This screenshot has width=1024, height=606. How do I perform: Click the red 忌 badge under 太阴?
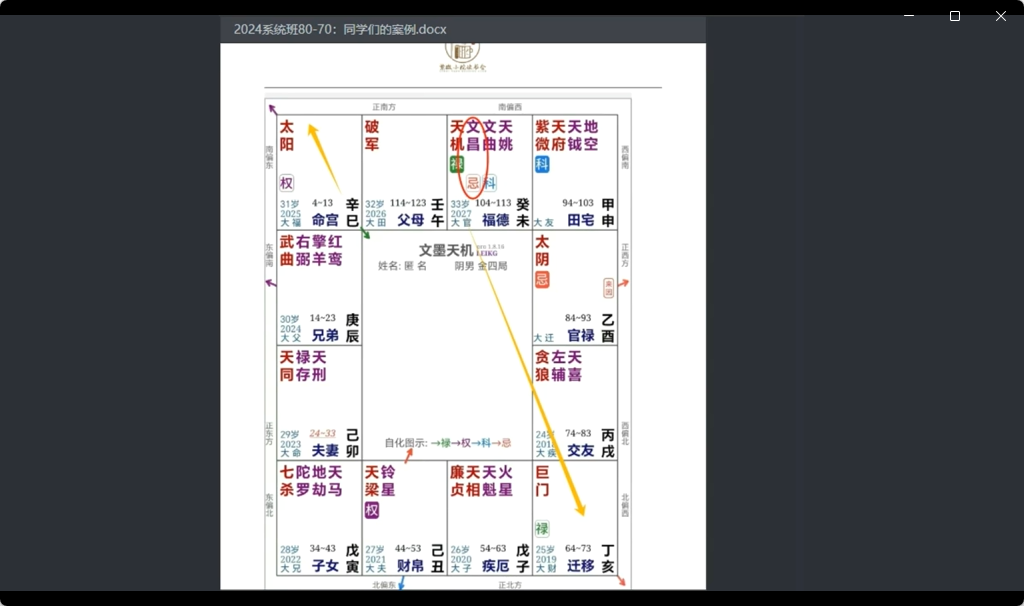point(542,279)
